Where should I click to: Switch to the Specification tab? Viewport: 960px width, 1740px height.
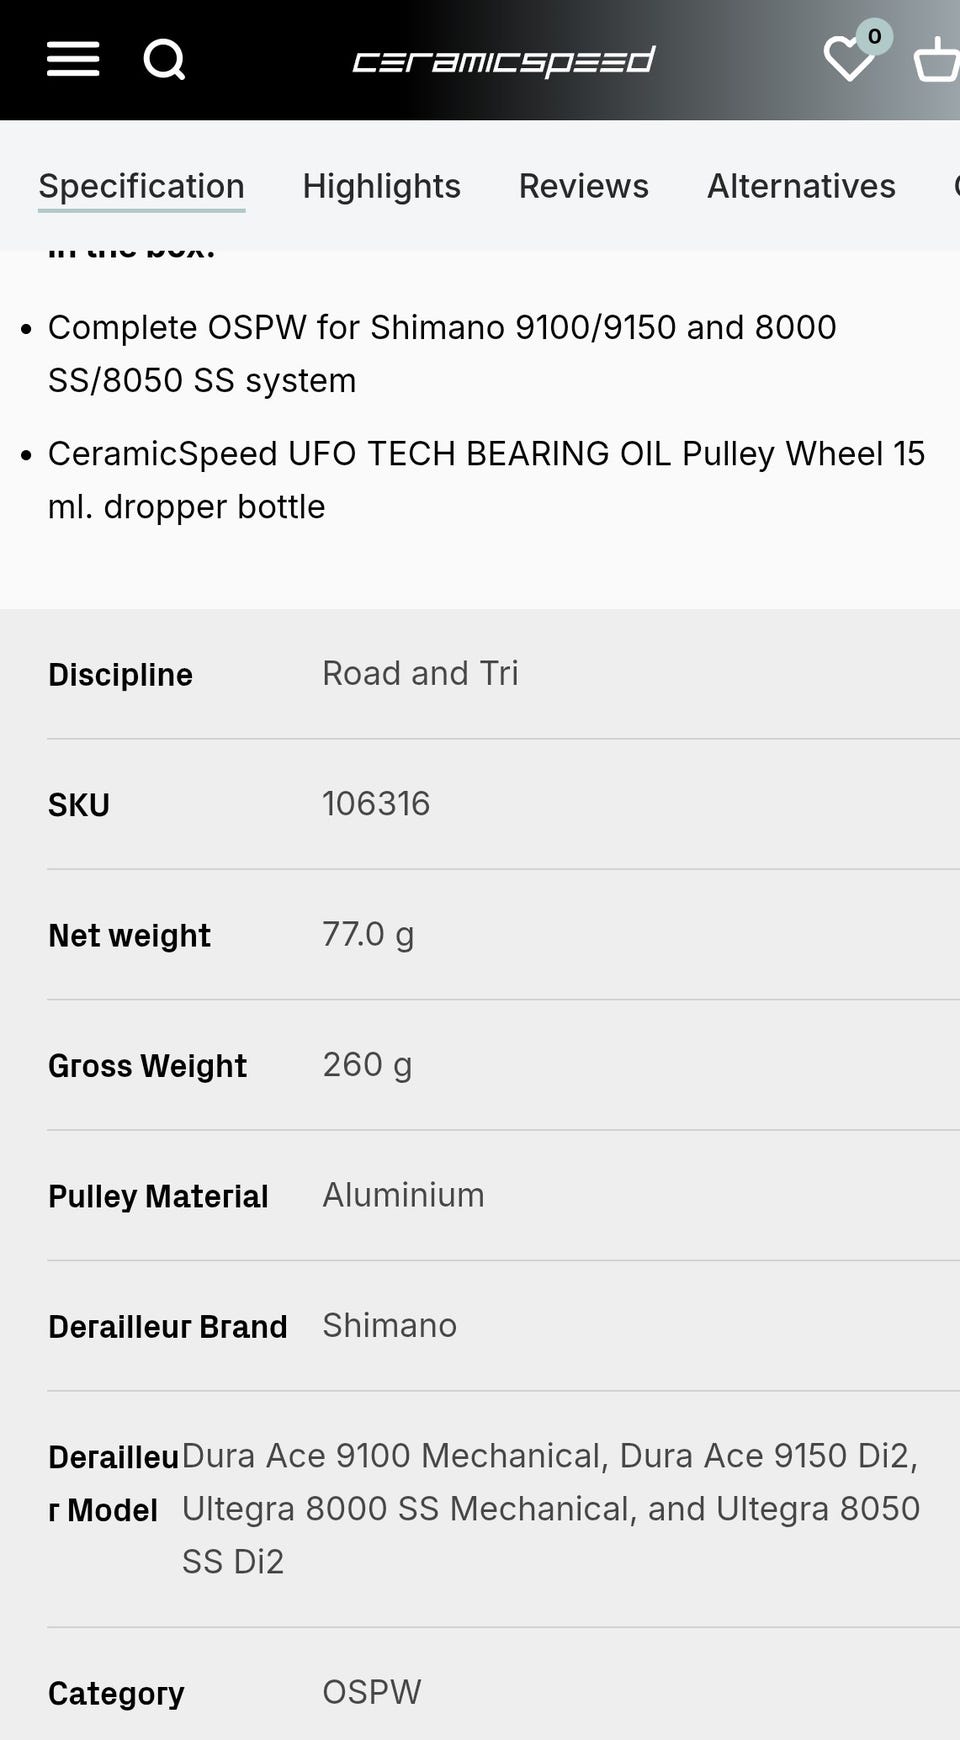coord(141,186)
